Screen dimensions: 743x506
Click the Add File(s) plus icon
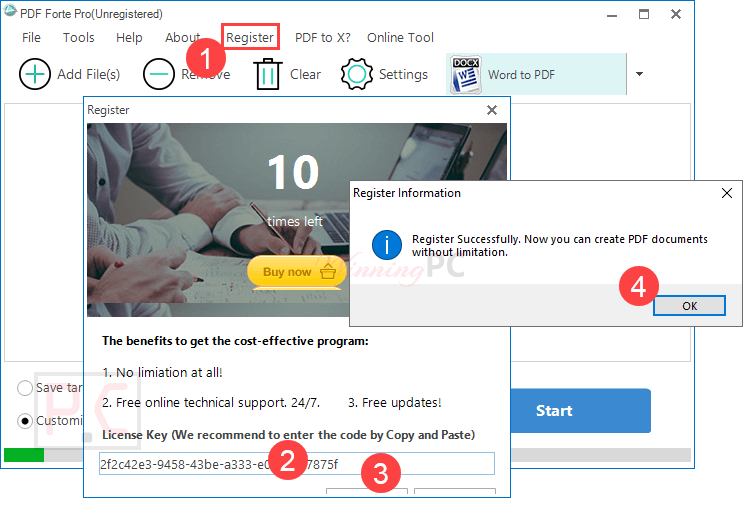pos(35,74)
